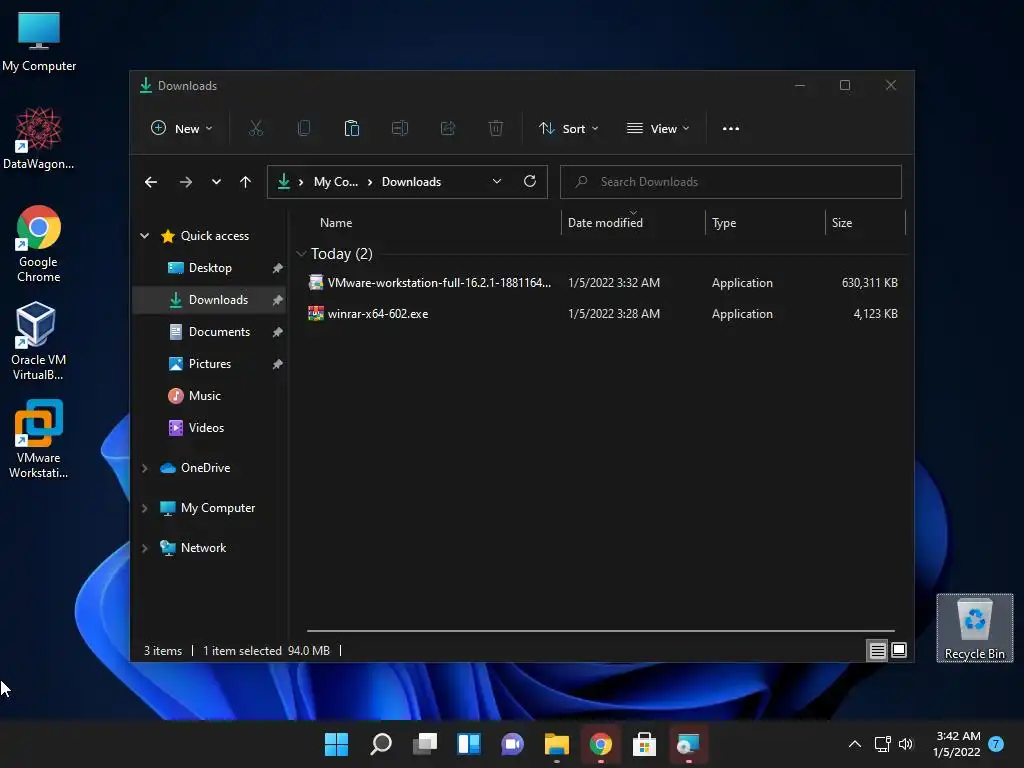Screen dimensions: 1024x768
Task: Open taskbar Search magnifier
Action: click(381, 744)
